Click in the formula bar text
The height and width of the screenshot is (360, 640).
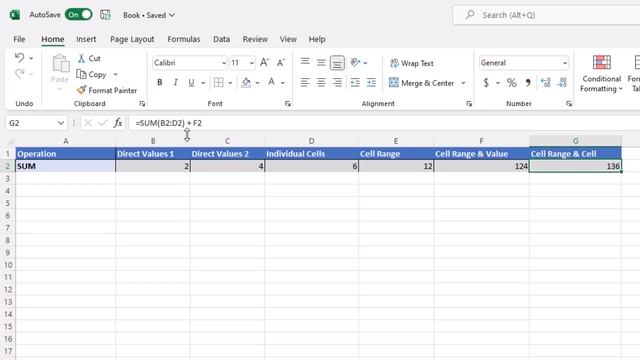pos(169,123)
